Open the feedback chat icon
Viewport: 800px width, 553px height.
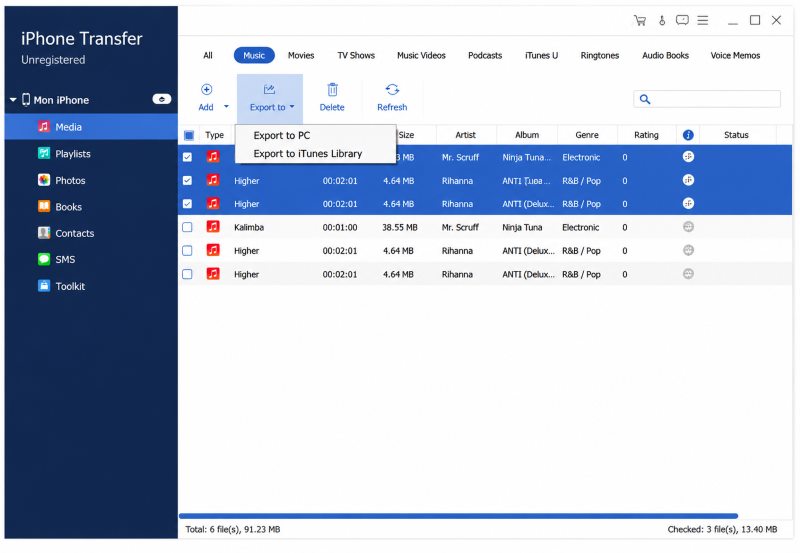point(682,20)
